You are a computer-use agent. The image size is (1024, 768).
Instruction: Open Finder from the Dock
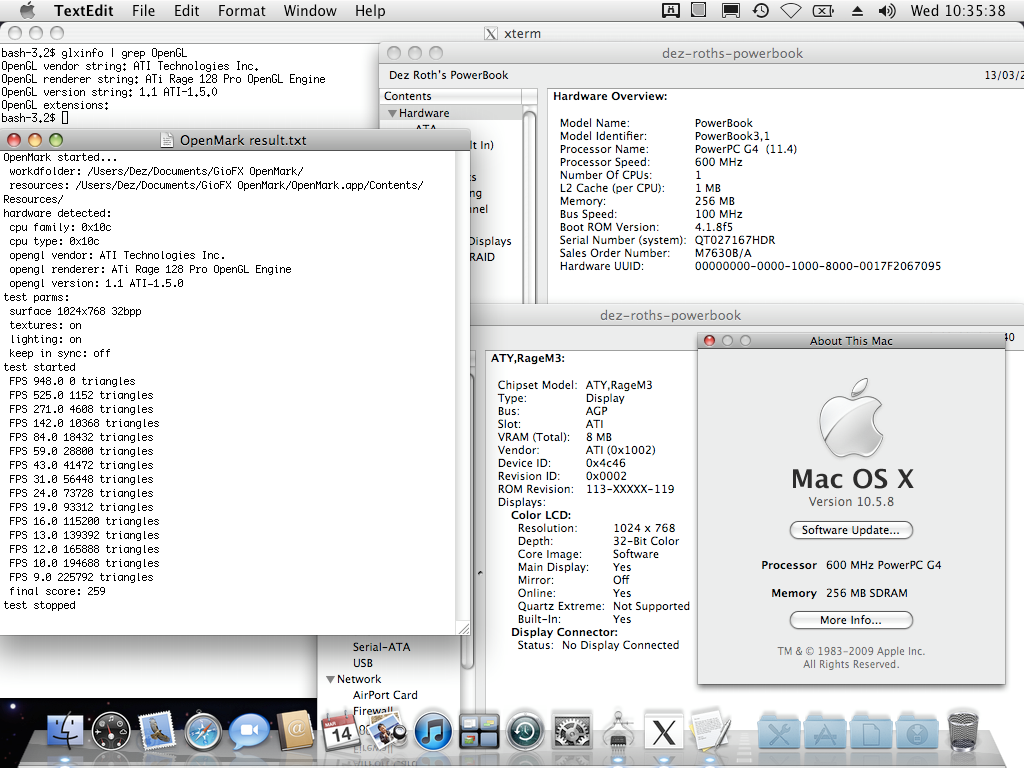click(65, 731)
